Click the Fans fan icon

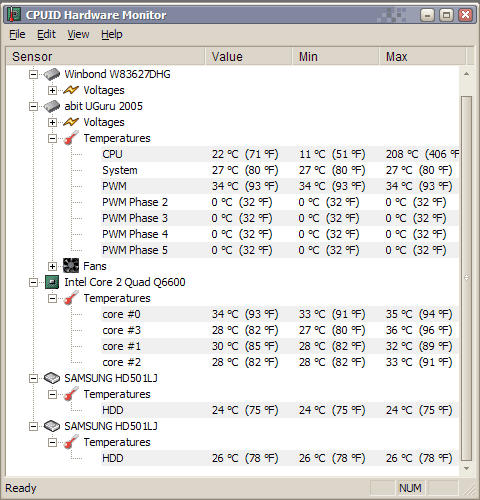pos(71,266)
